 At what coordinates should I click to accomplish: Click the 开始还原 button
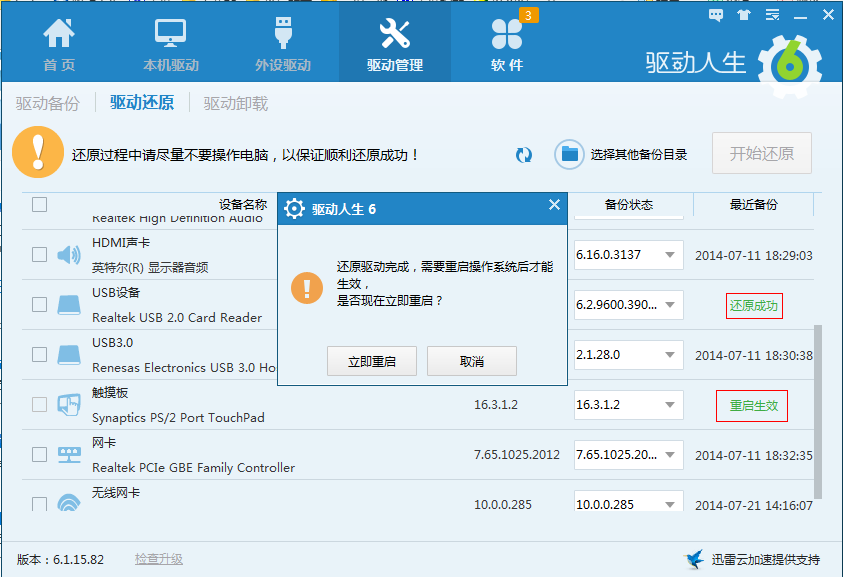pyautogui.click(x=762, y=153)
